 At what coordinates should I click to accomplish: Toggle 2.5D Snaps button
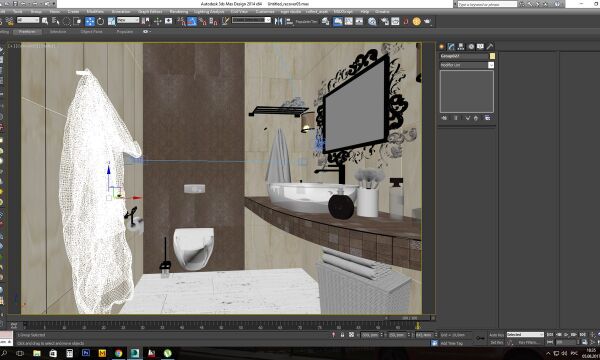(181, 21)
